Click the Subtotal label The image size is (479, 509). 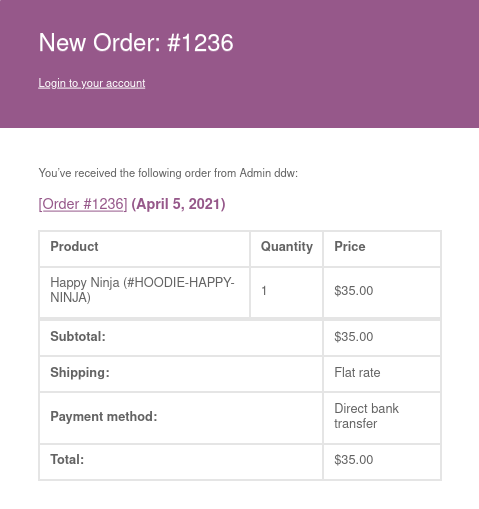(x=78, y=337)
